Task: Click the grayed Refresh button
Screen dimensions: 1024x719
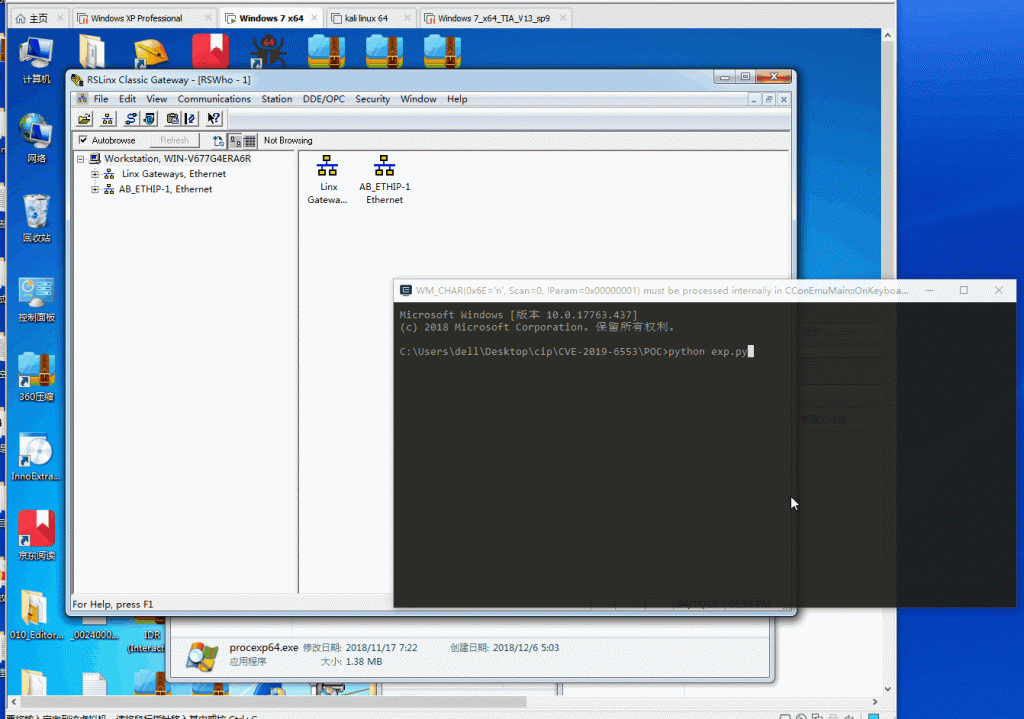Action: tap(174, 141)
